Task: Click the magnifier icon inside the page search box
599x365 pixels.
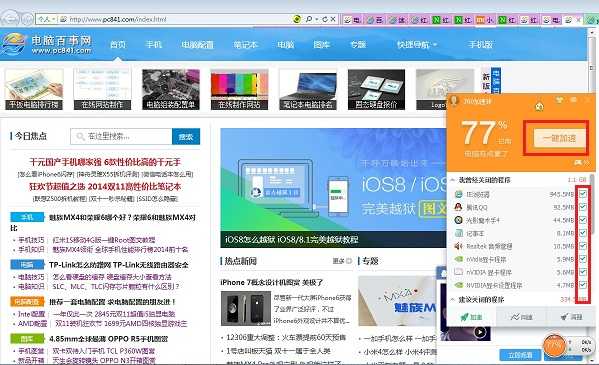Action: tap(80, 136)
